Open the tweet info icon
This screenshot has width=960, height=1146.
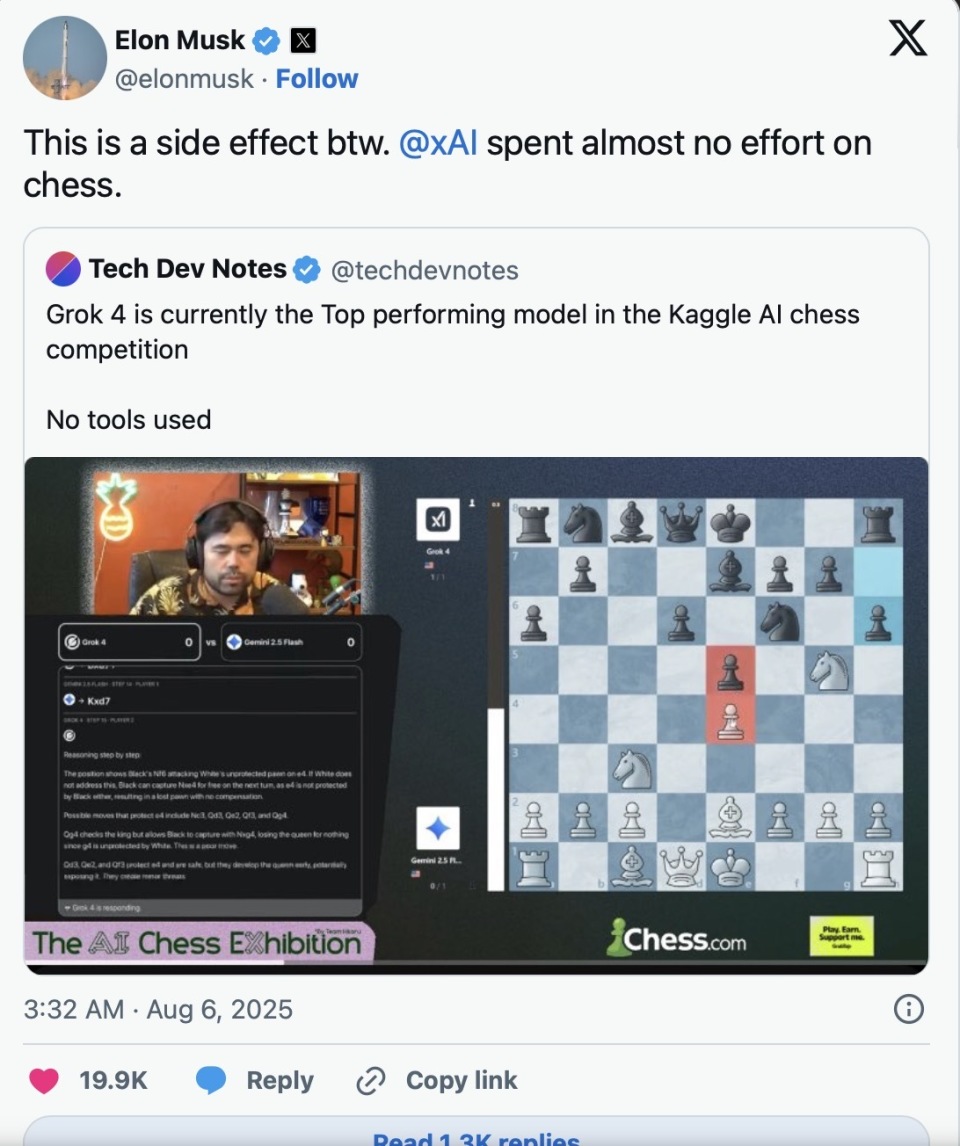click(x=909, y=1009)
